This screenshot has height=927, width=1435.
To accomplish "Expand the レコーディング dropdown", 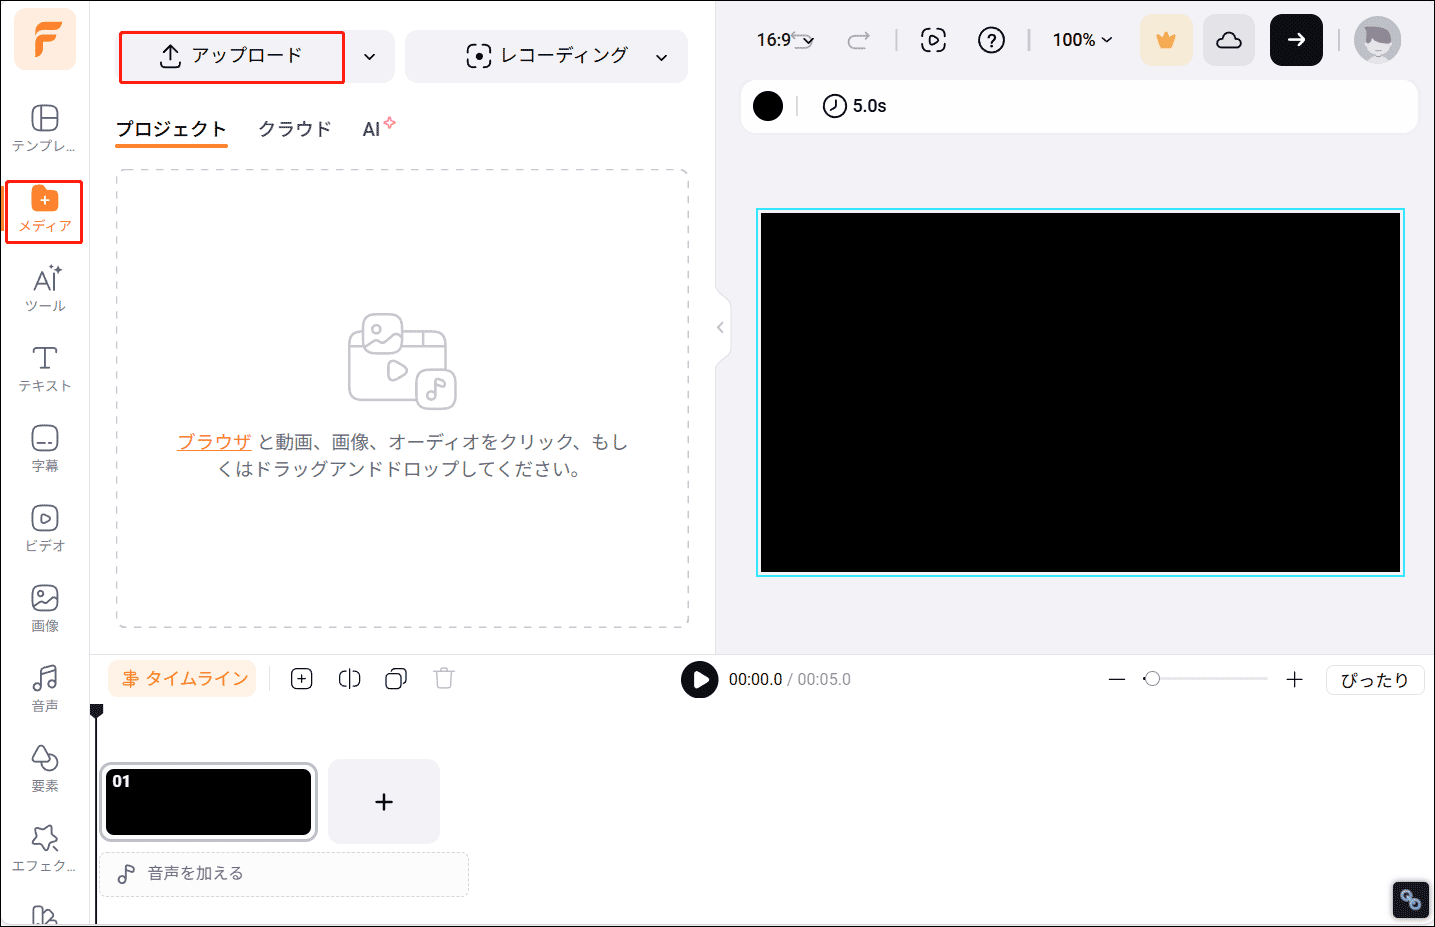I will coord(661,57).
